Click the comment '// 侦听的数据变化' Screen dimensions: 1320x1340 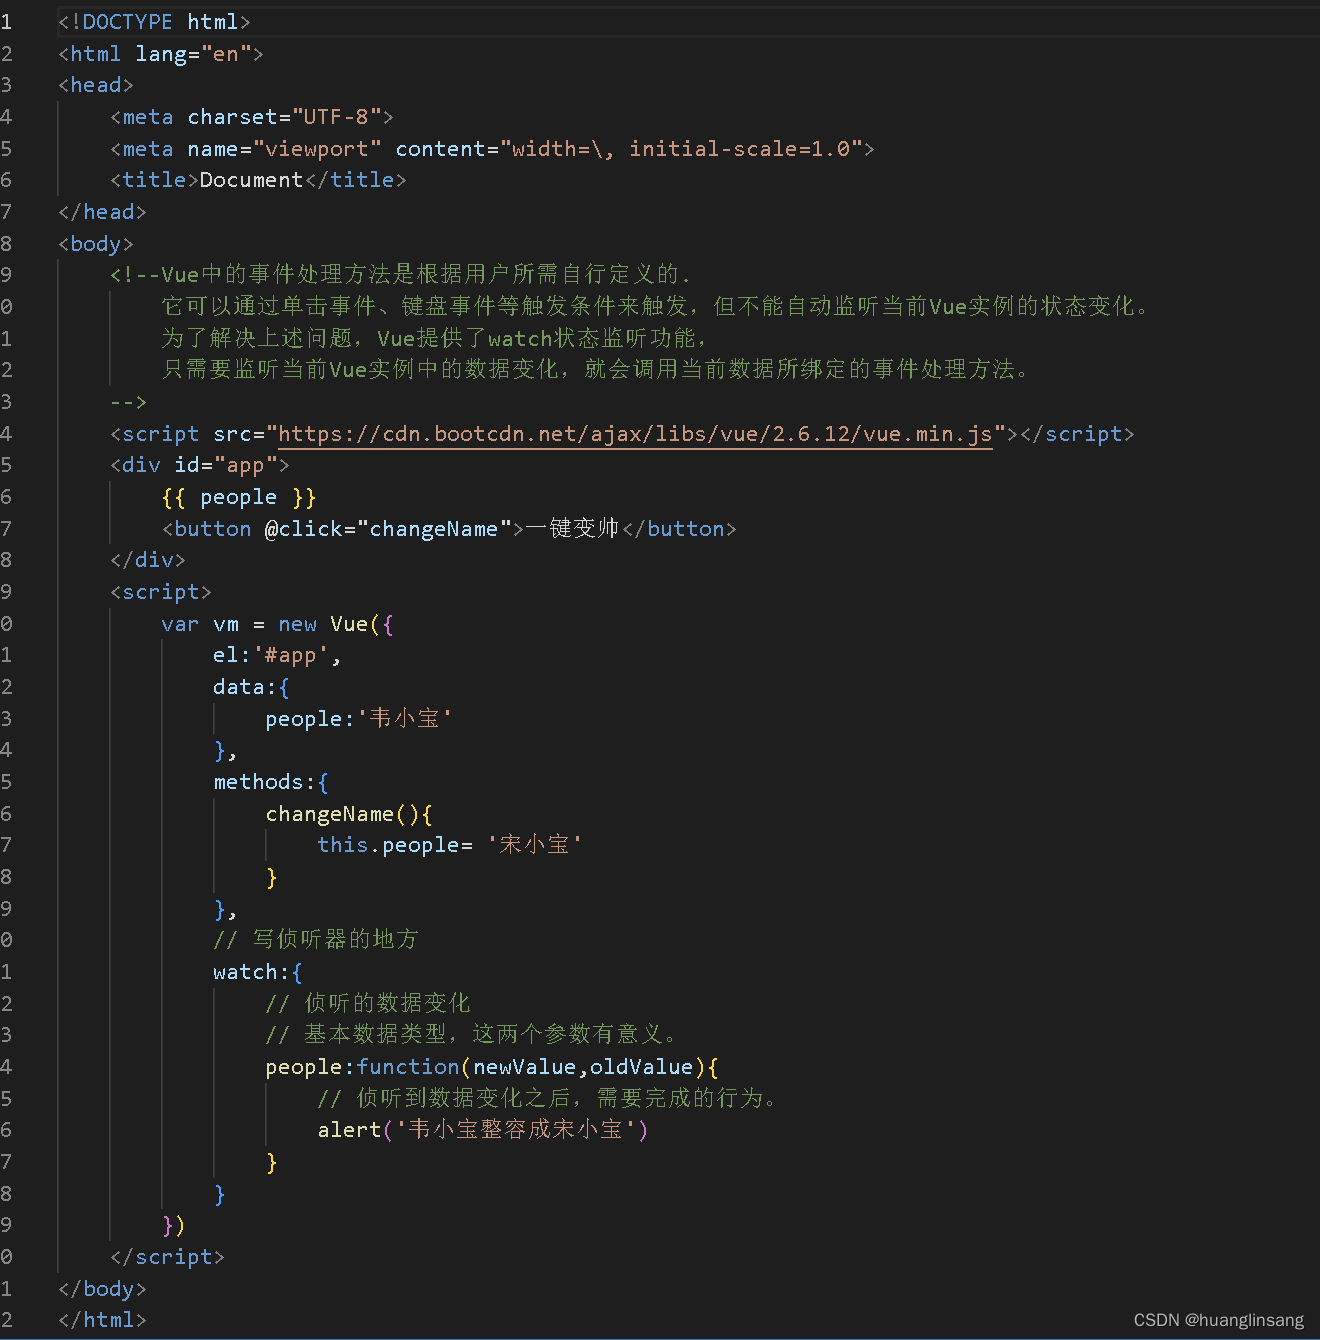(x=368, y=1003)
